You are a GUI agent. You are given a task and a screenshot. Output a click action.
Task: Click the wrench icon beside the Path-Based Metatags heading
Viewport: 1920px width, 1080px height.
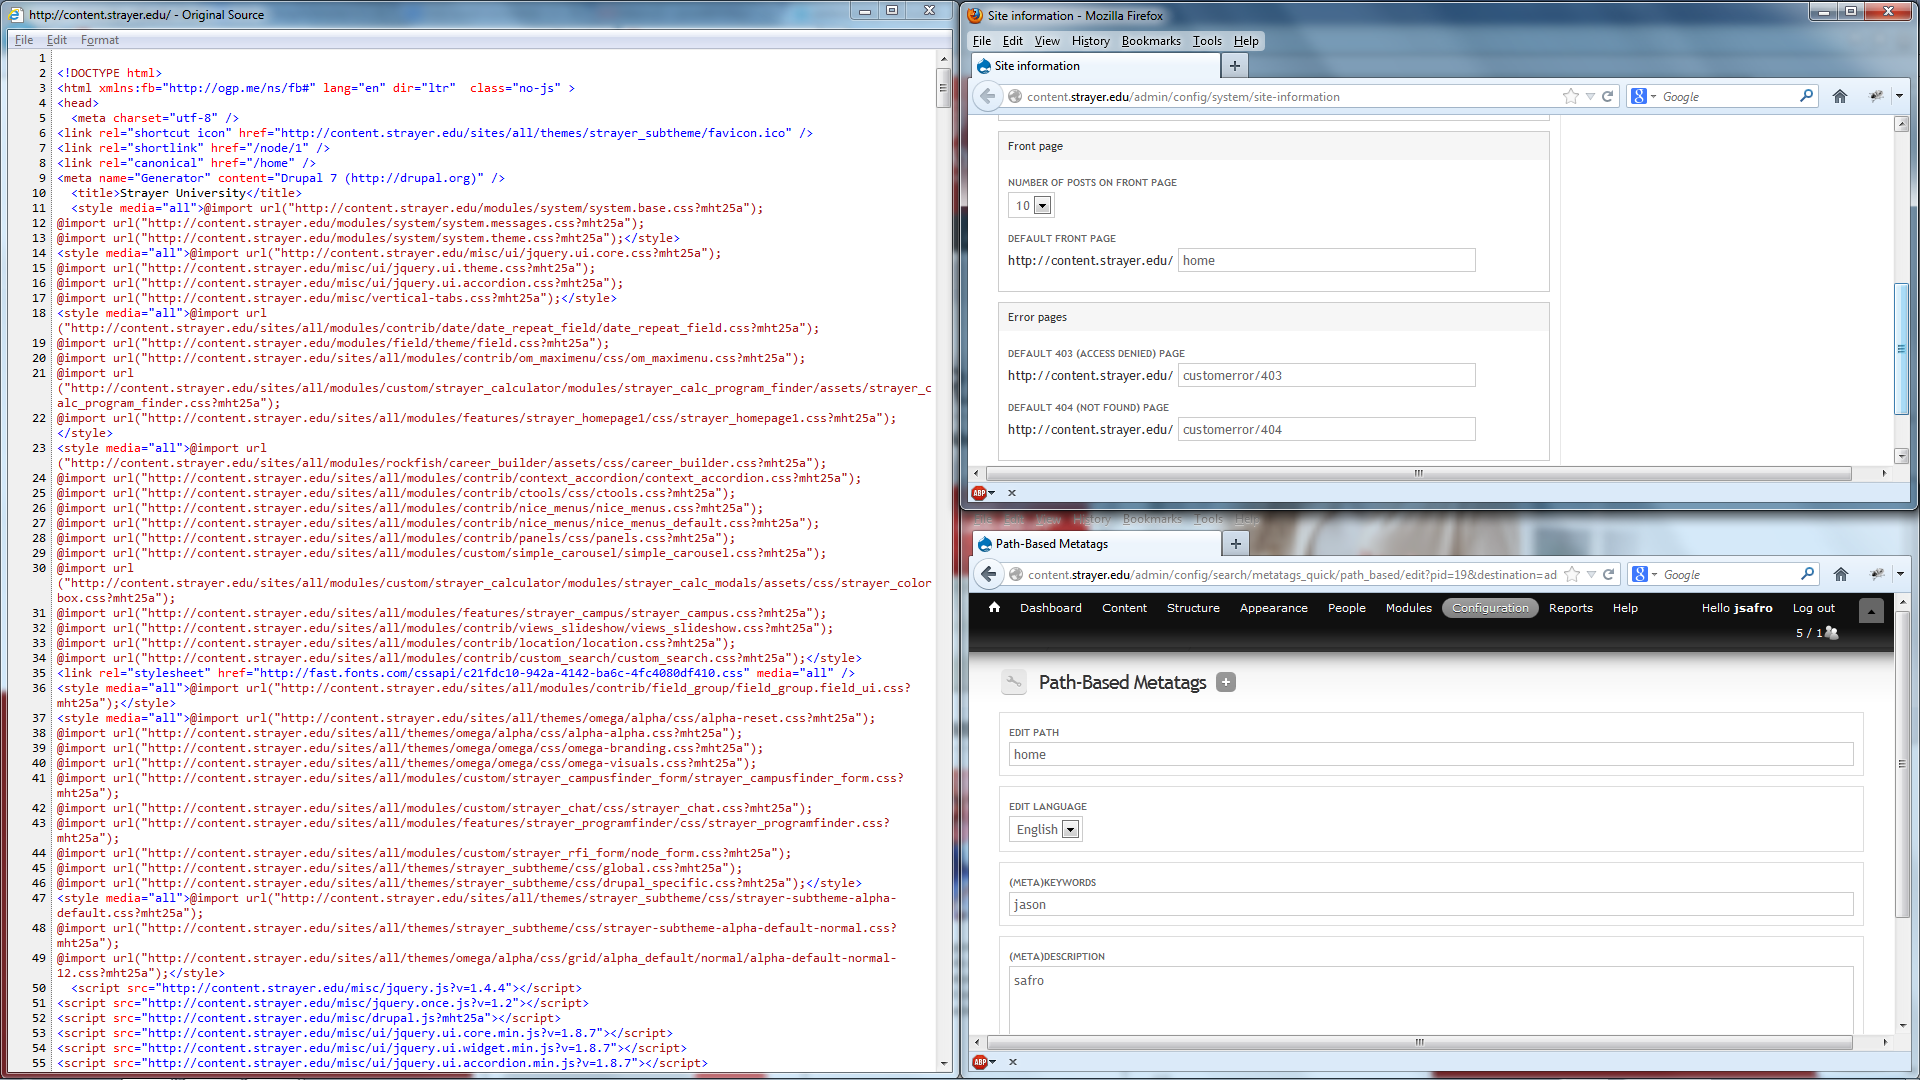1014,682
